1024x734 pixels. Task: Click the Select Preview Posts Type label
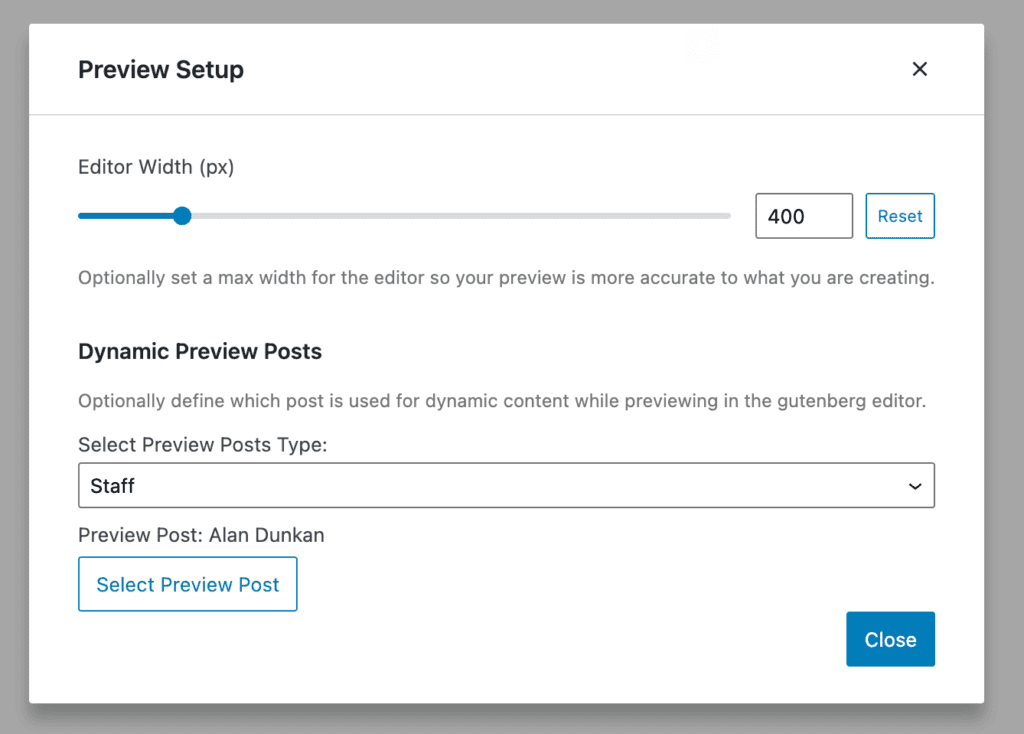tap(203, 445)
